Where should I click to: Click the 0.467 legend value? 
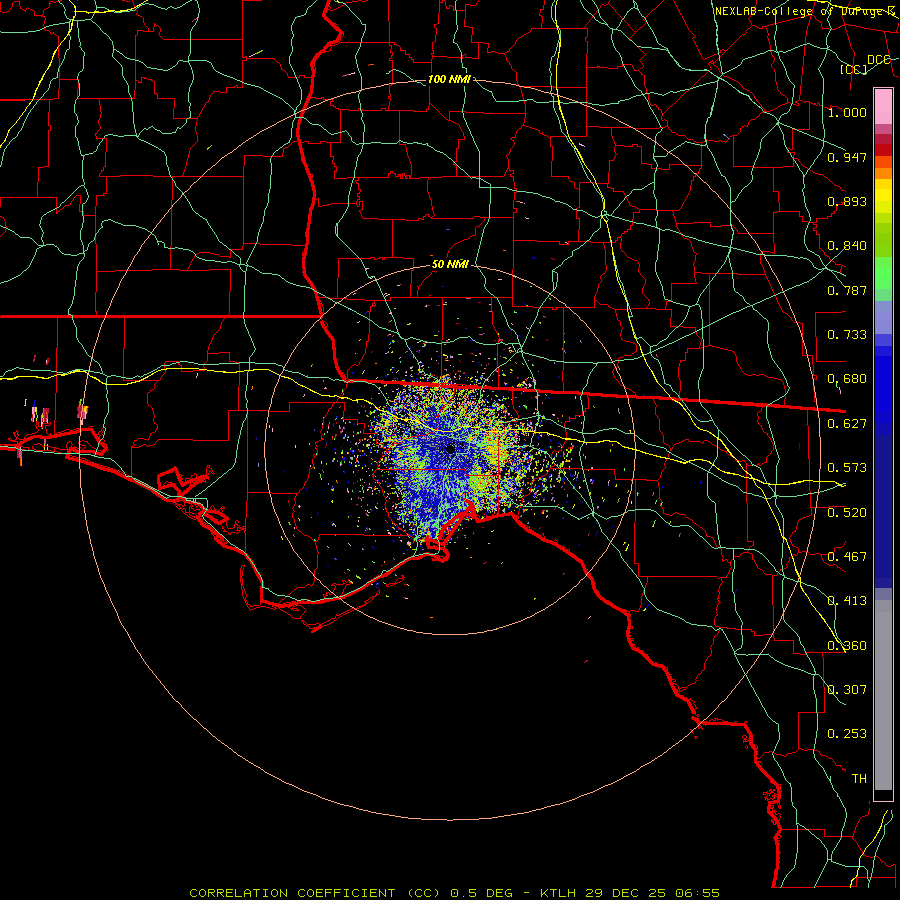(x=847, y=557)
